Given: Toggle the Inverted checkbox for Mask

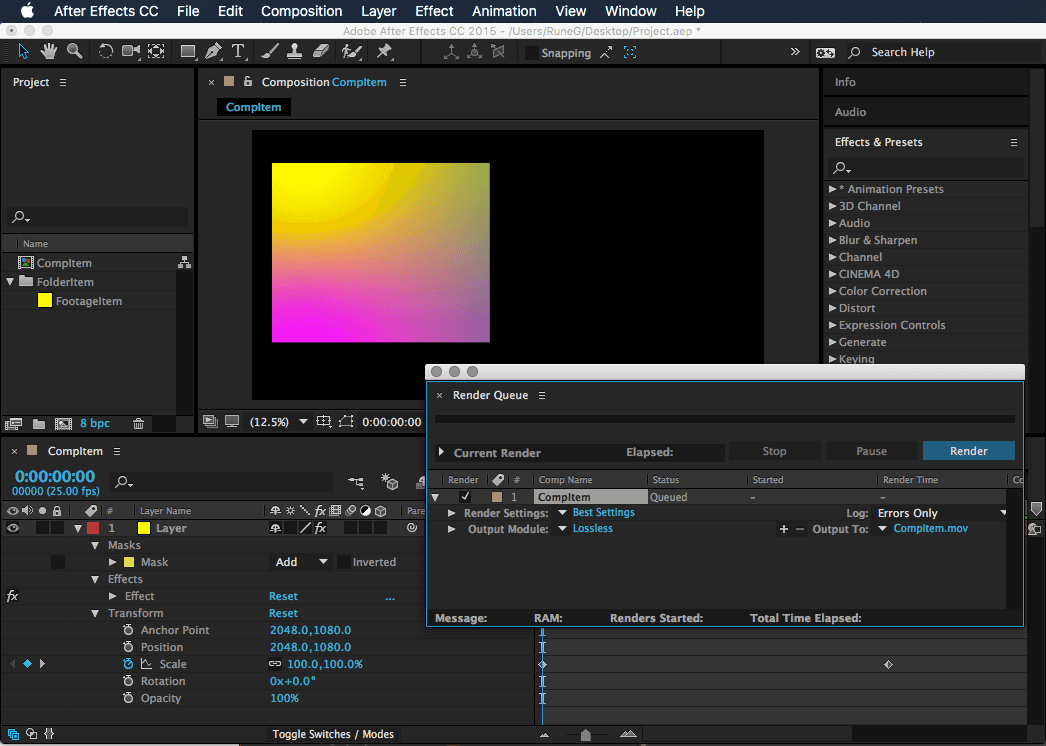Looking at the screenshot, I should 344,562.
